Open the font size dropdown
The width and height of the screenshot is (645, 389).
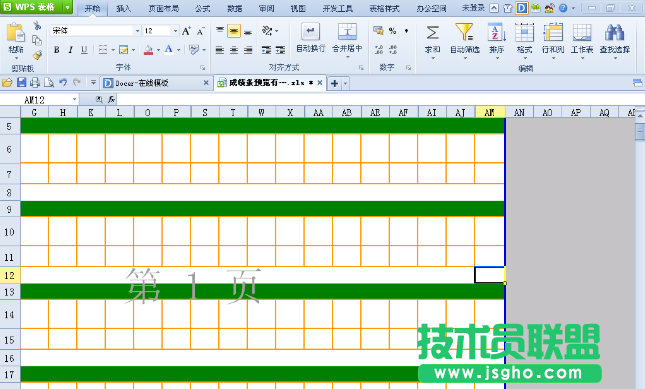point(175,31)
